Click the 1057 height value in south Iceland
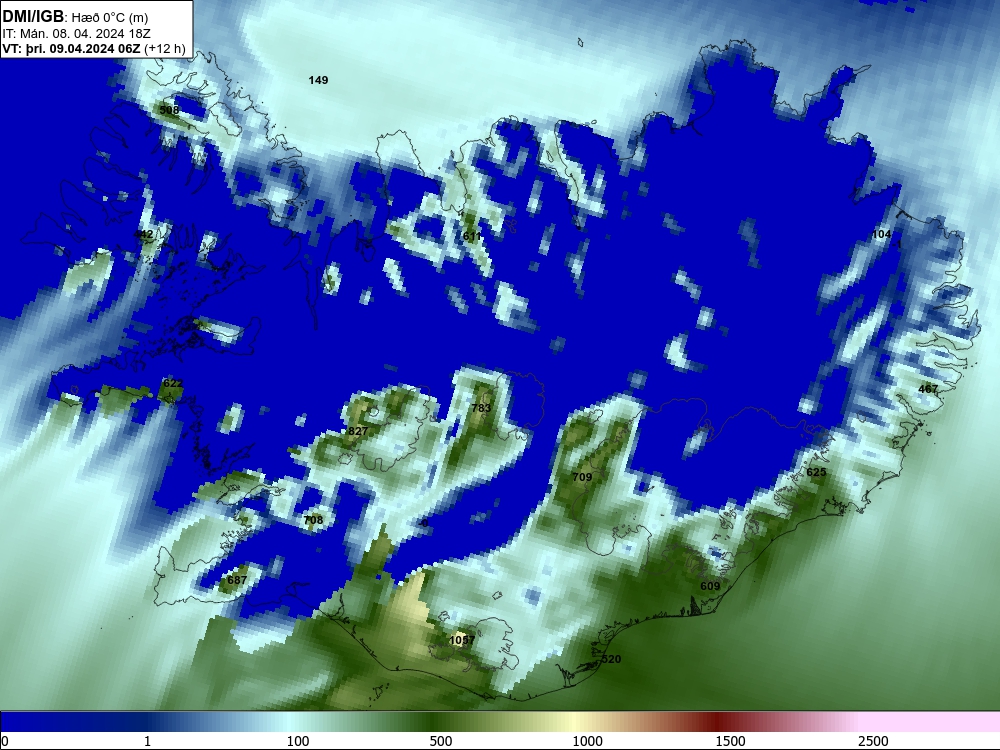1000x750 pixels. click(462, 640)
